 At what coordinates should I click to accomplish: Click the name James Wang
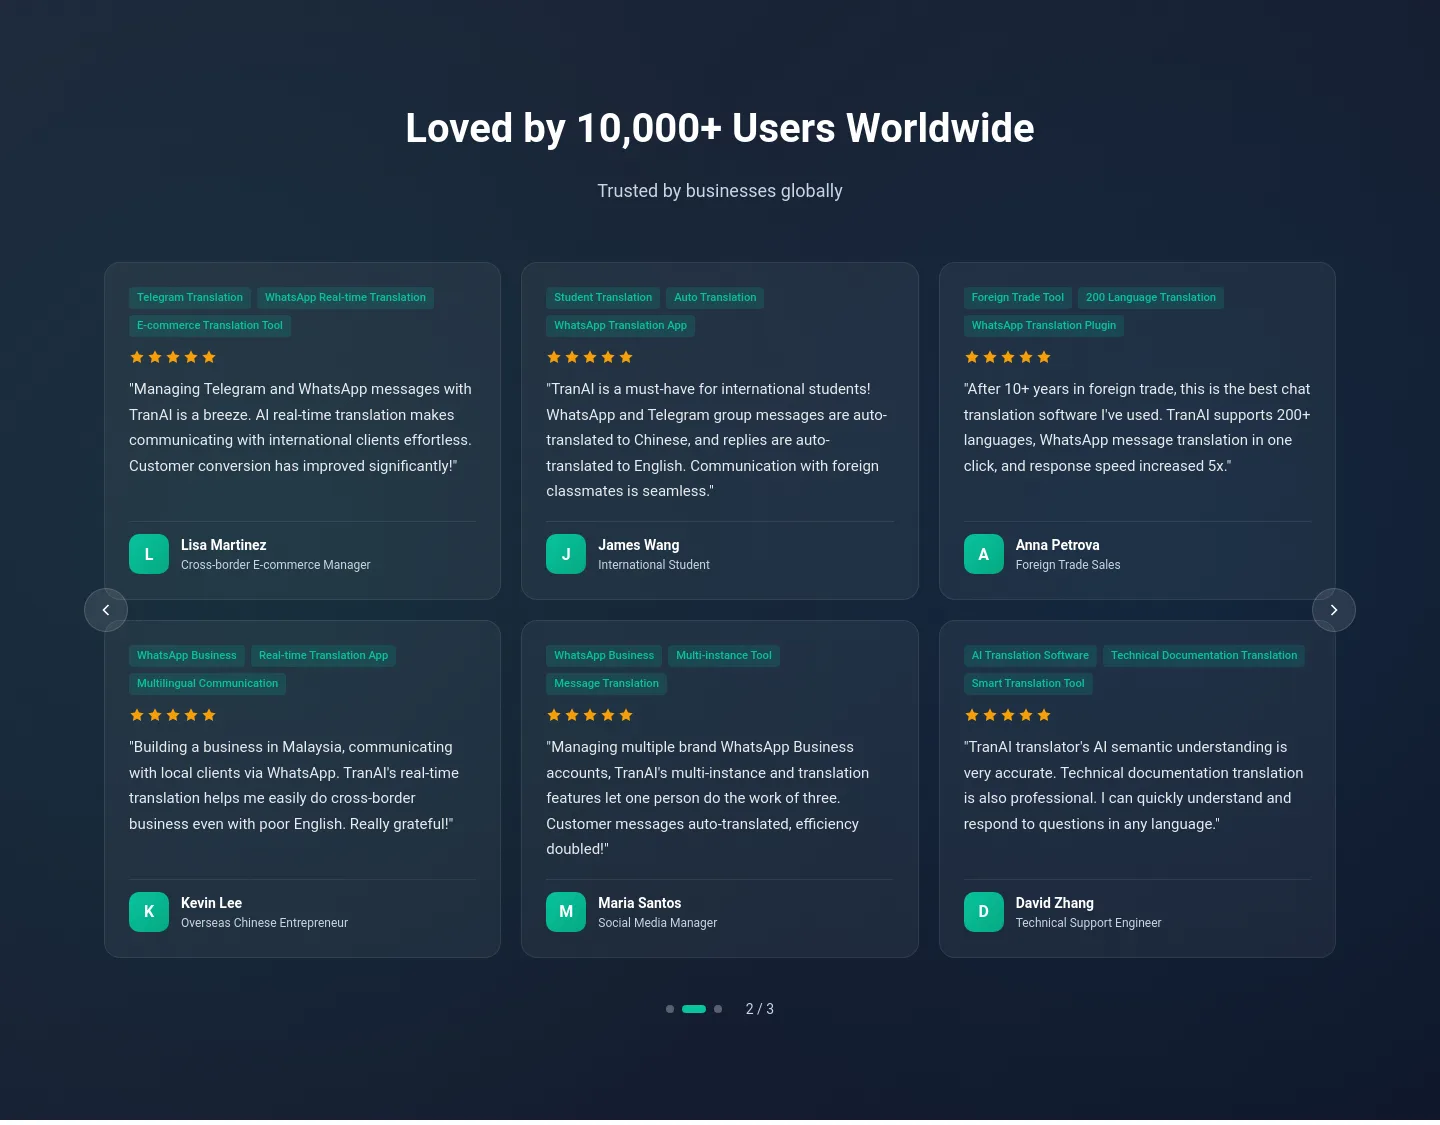(639, 545)
